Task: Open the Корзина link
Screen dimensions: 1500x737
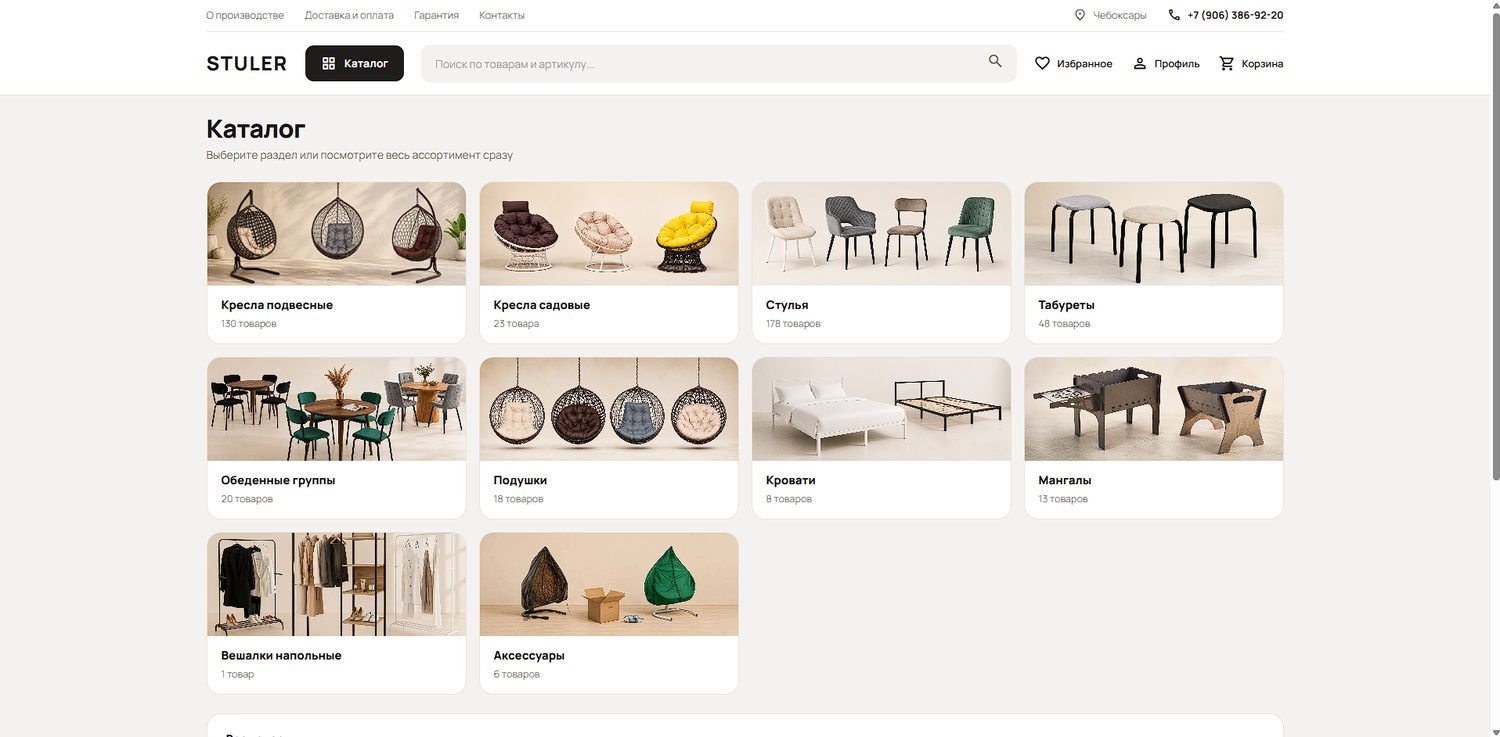Action: 1251,63
